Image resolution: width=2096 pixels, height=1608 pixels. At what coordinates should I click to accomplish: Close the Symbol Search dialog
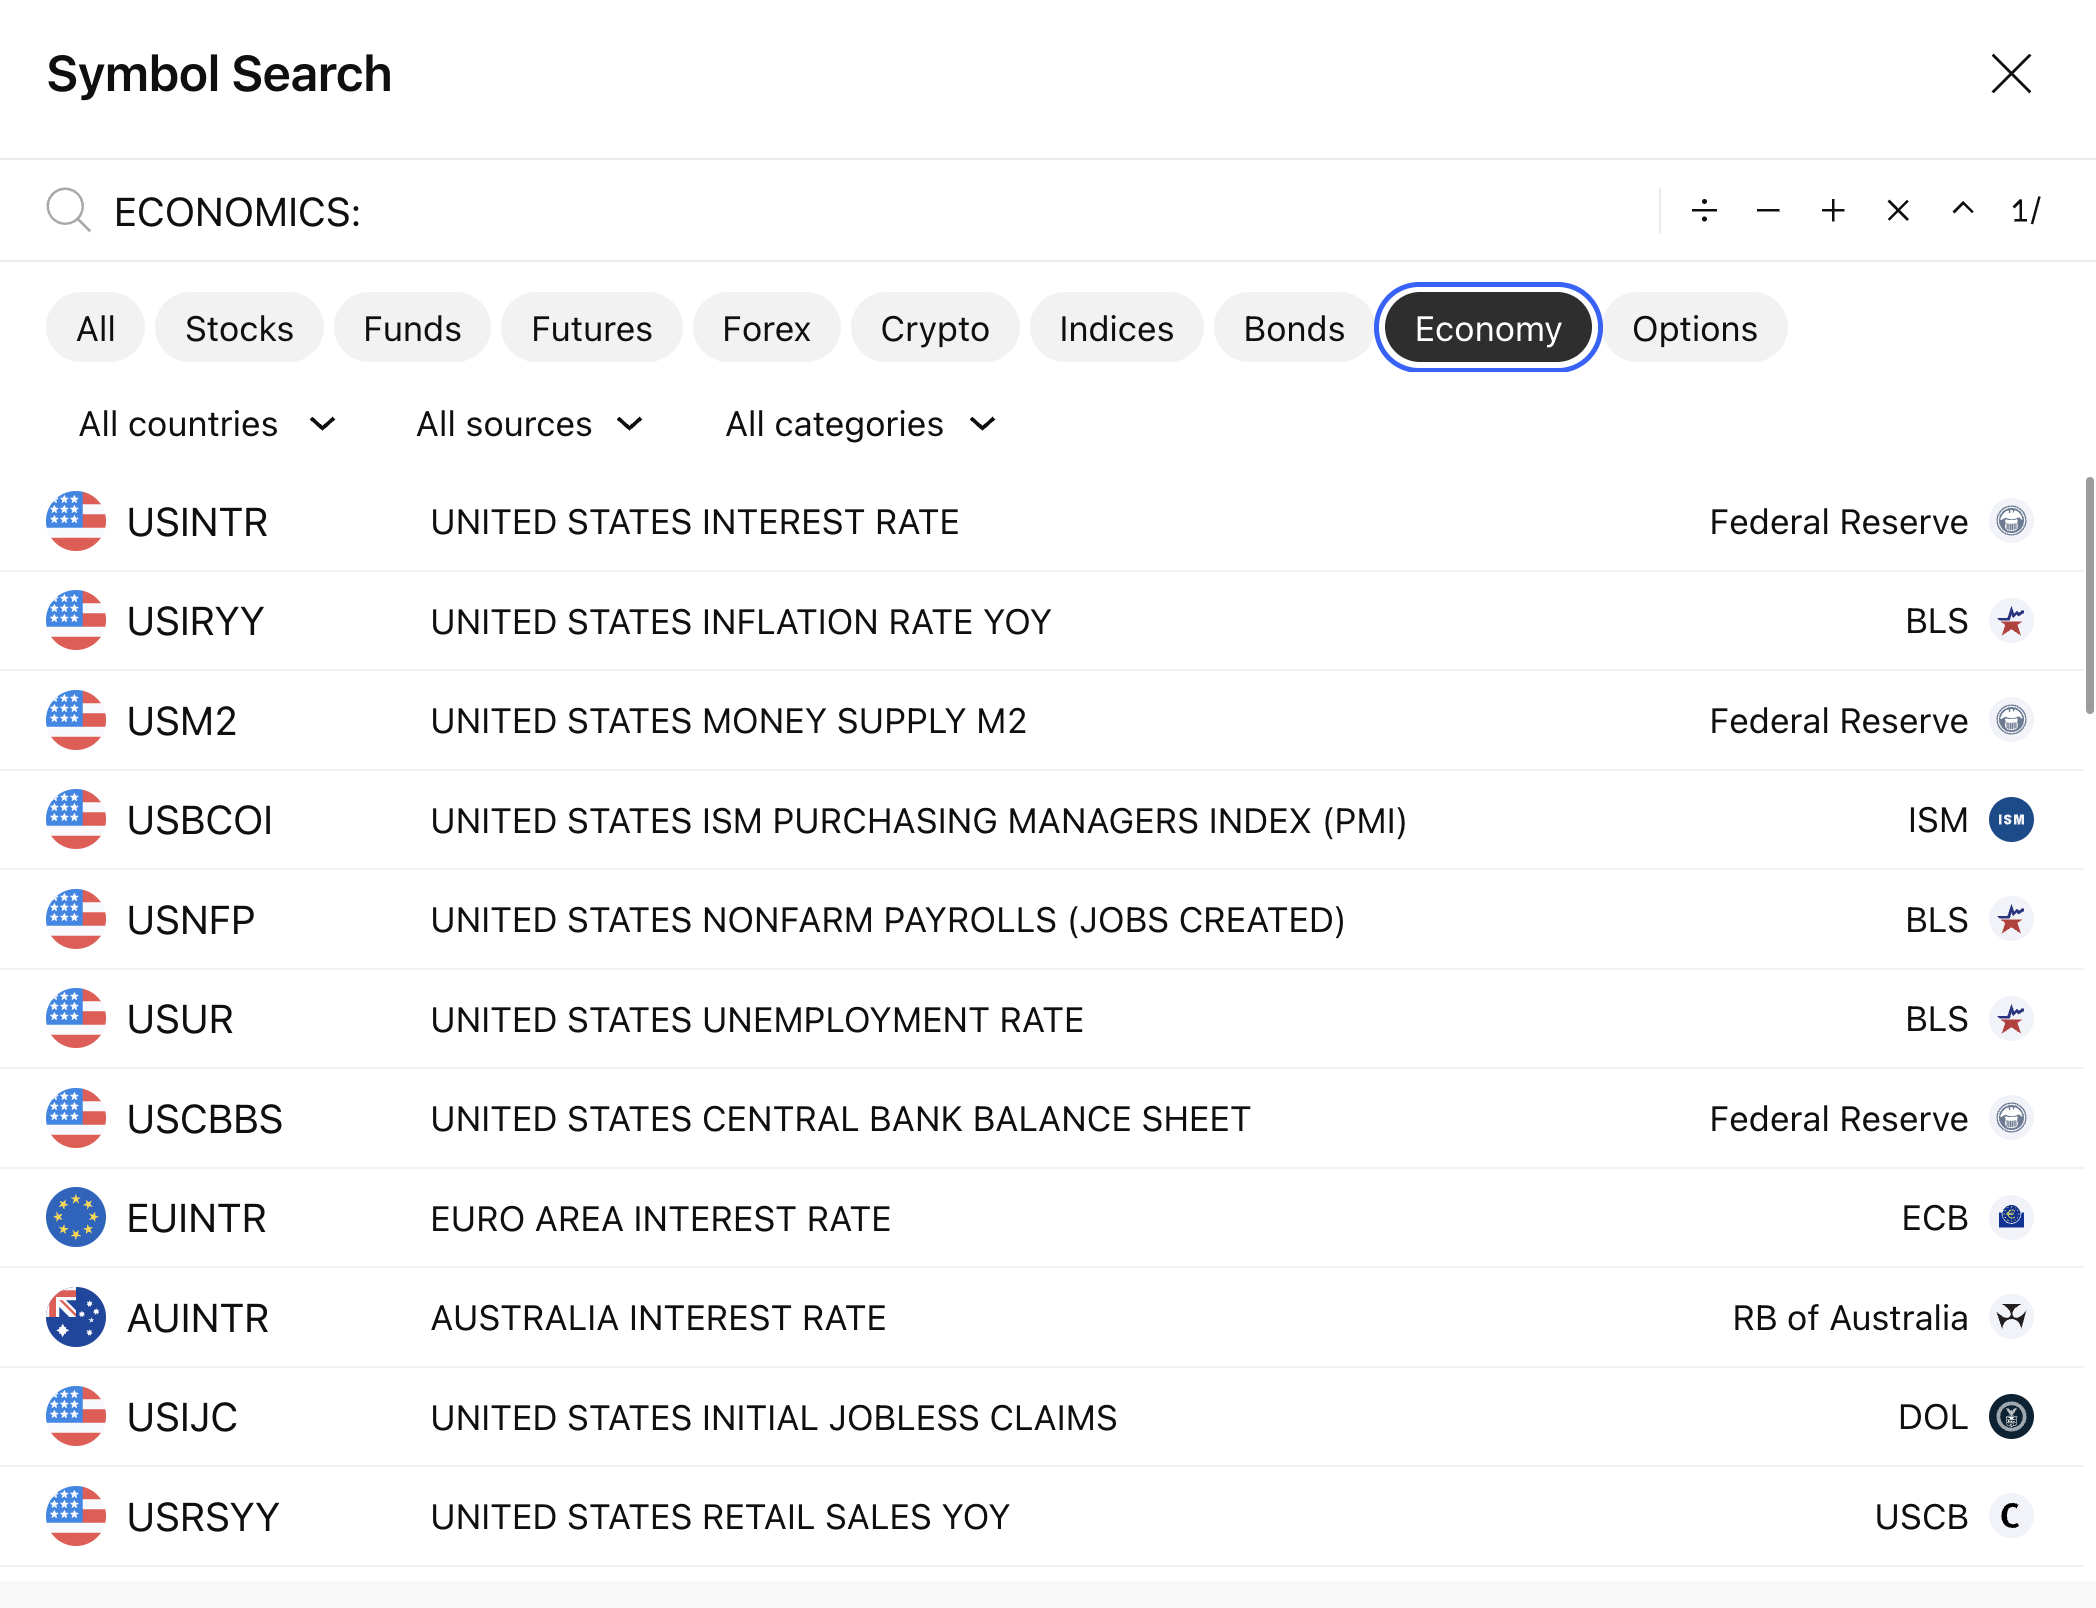2011,74
